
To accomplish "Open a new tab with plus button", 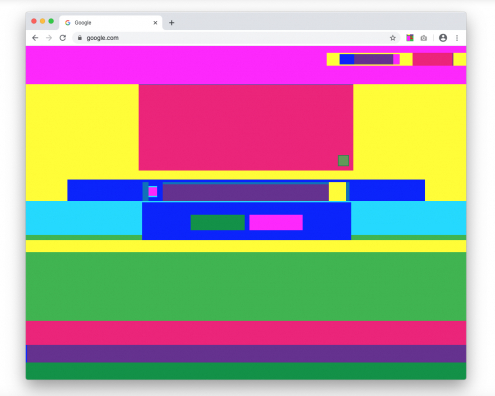I will [171, 23].
